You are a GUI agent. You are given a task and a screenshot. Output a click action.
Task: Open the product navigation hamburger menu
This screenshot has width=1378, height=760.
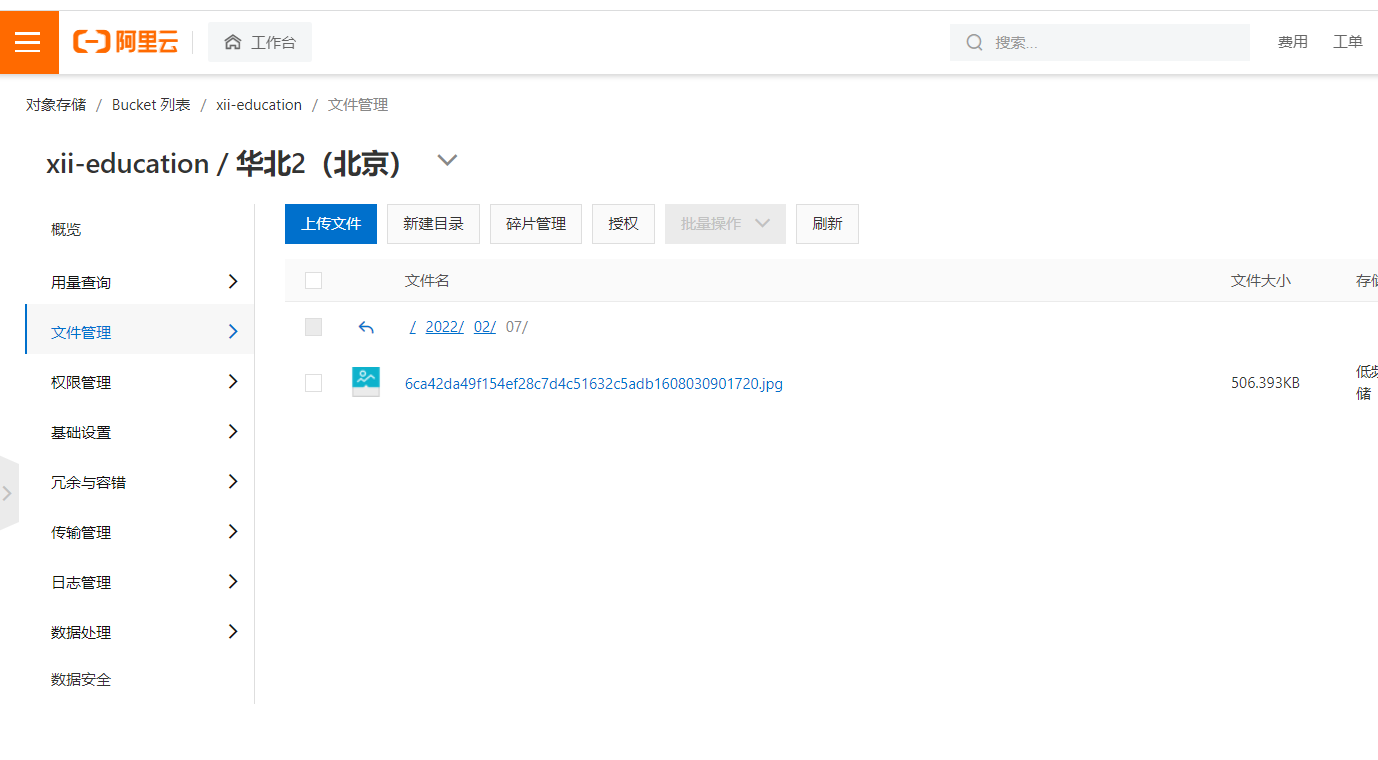[x=28, y=41]
